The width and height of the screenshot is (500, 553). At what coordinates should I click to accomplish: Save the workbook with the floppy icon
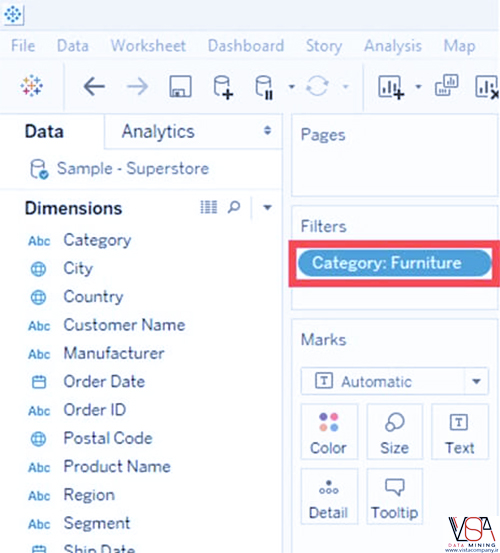tap(181, 86)
